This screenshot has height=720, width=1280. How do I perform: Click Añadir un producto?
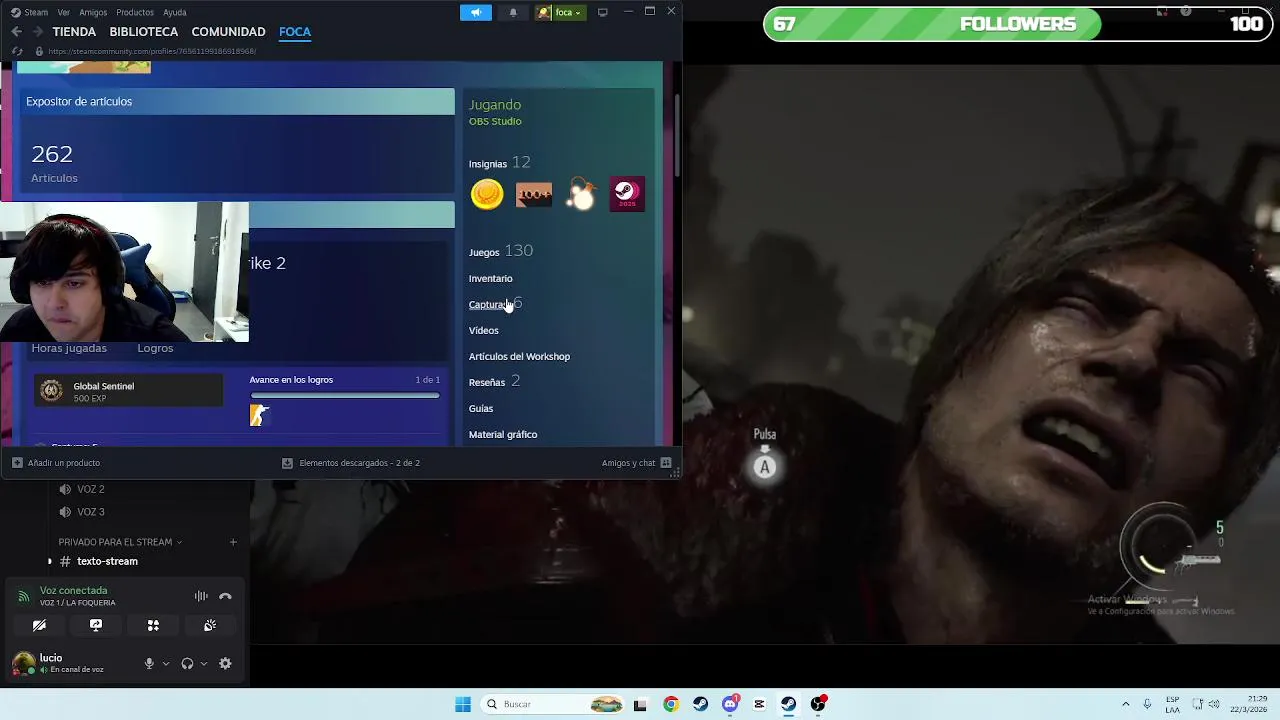click(x=56, y=463)
